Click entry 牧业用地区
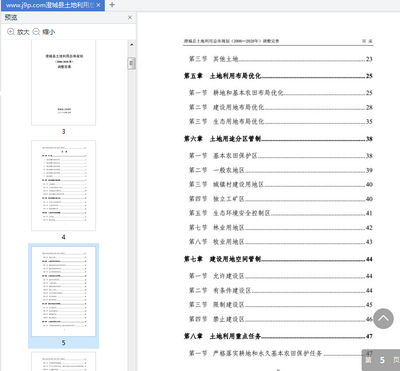This screenshot has width=400, height=371. pyautogui.click(x=280, y=242)
